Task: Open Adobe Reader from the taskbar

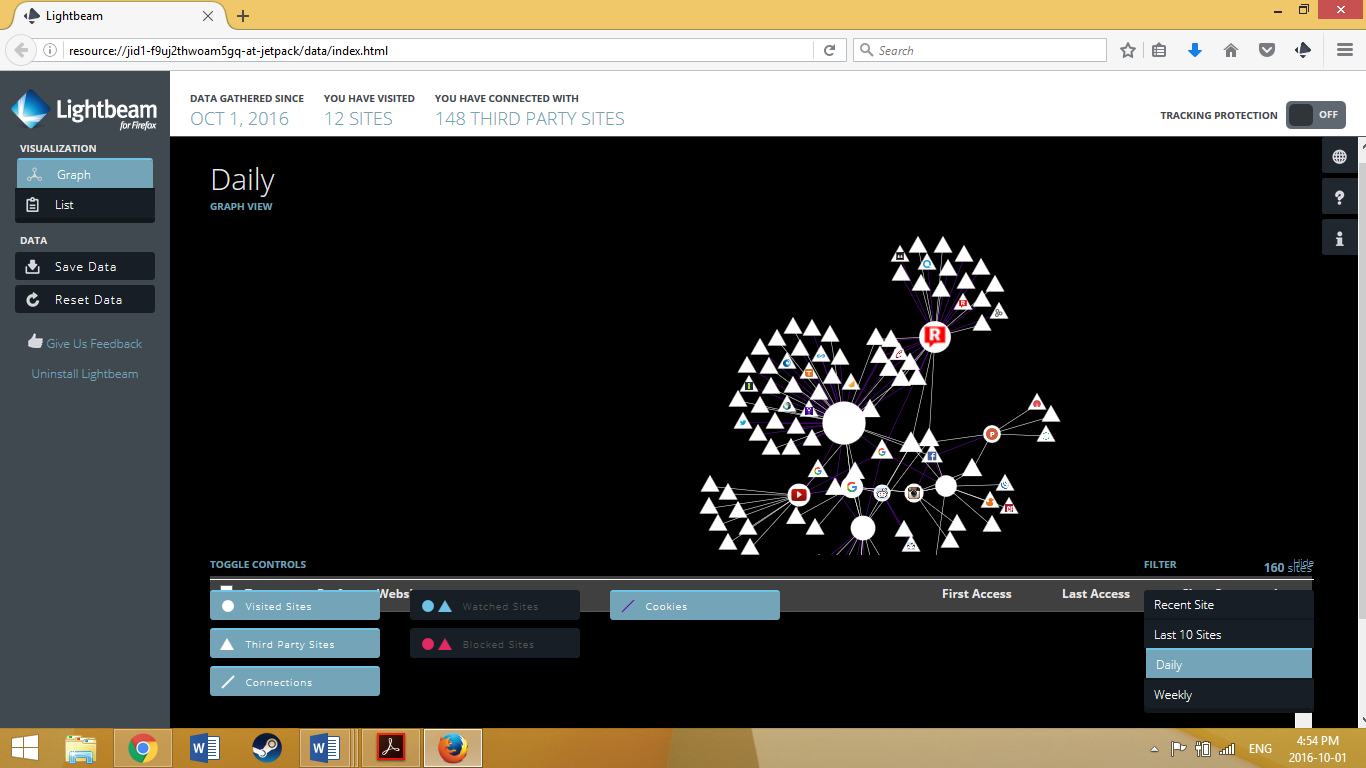Action: [390, 748]
